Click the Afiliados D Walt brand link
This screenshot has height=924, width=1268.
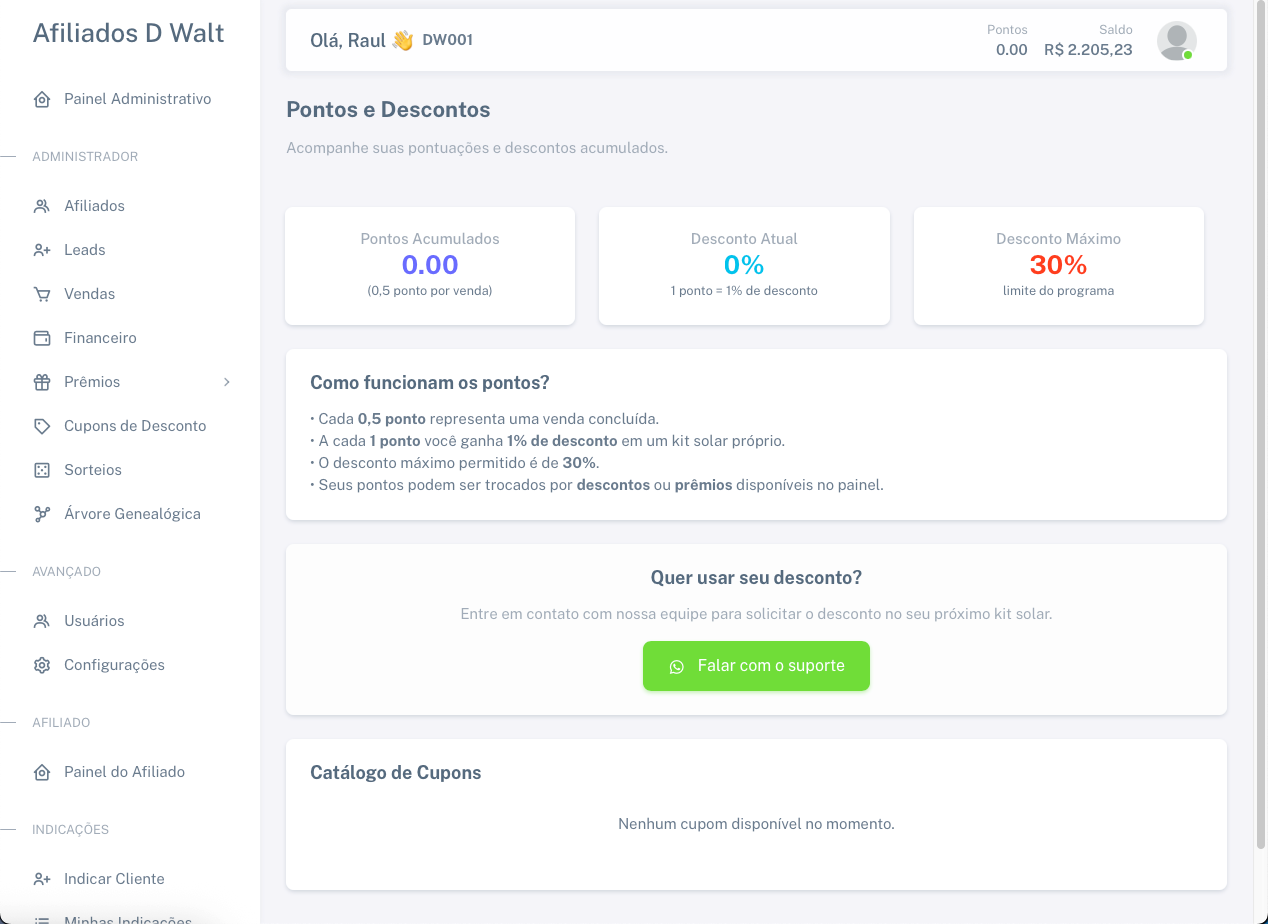pos(129,33)
